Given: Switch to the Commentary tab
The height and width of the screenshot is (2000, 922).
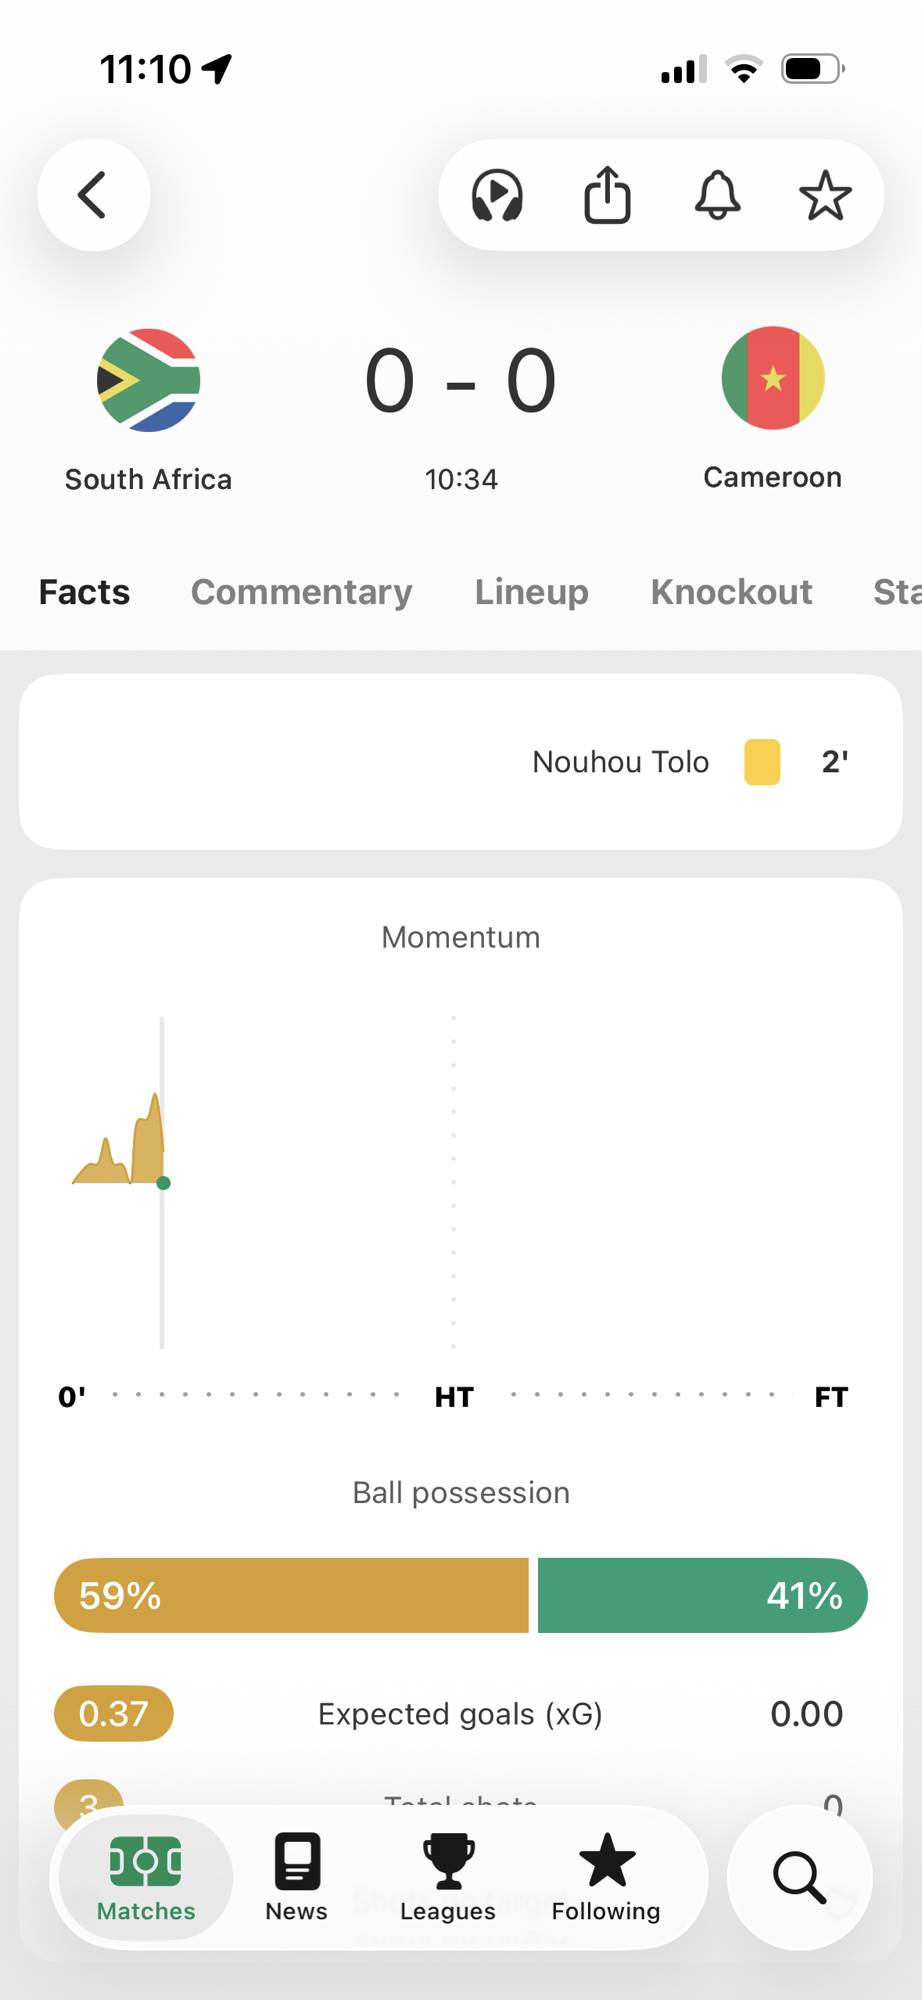Looking at the screenshot, I should click(301, 592).
